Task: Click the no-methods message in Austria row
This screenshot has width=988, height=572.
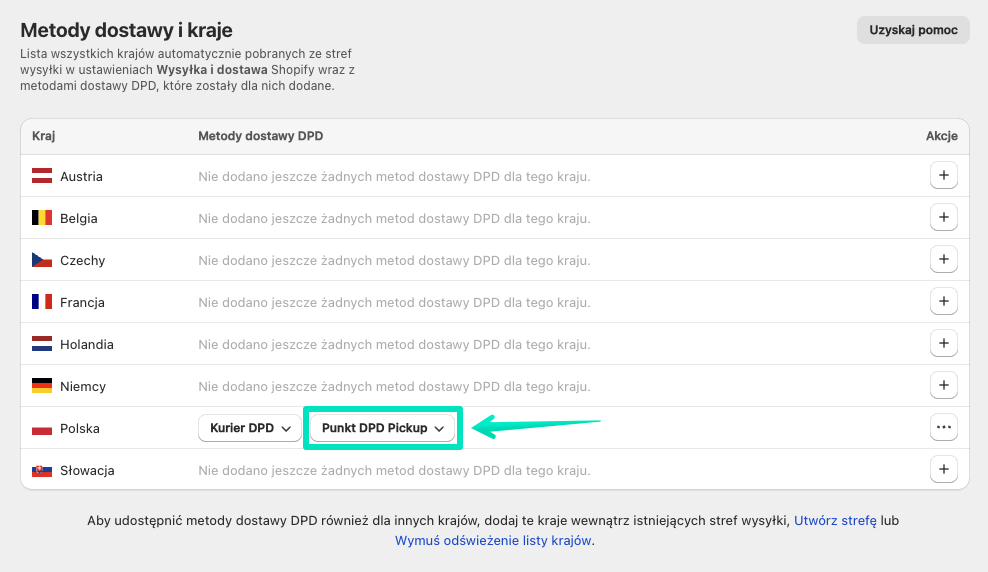Action: (394, 176)
